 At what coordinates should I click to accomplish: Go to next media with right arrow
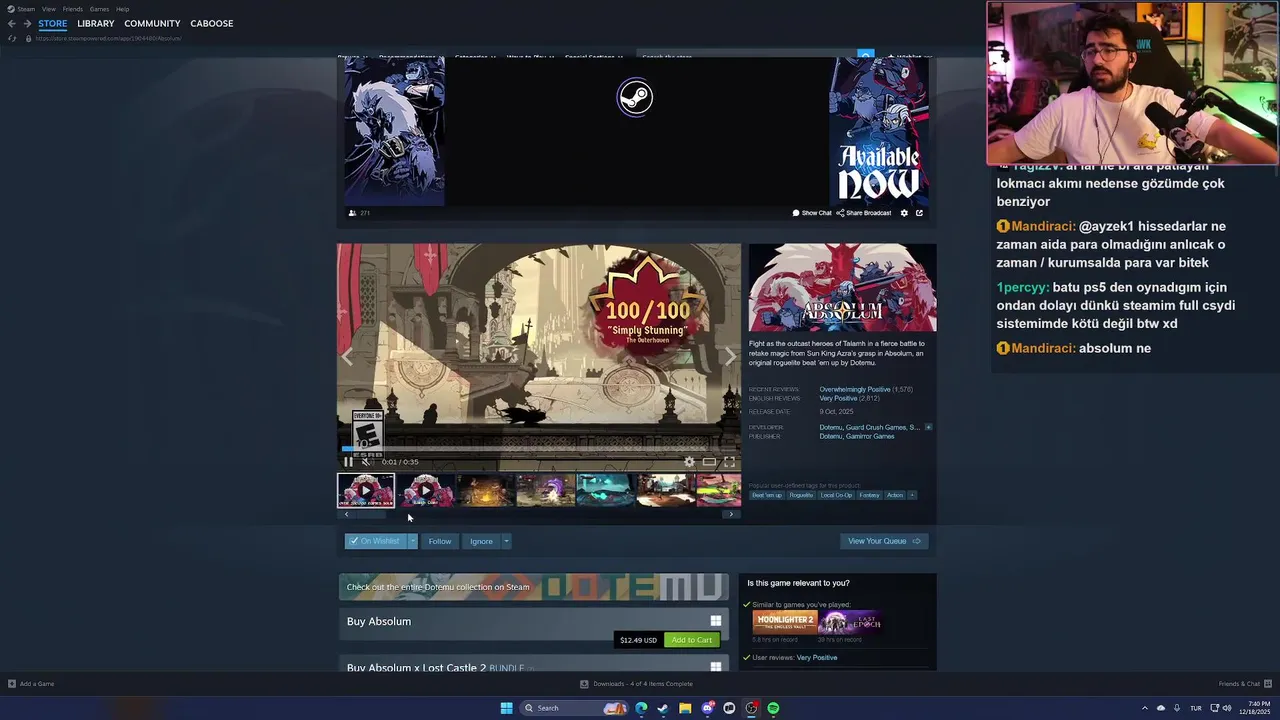tap(729, 357)
